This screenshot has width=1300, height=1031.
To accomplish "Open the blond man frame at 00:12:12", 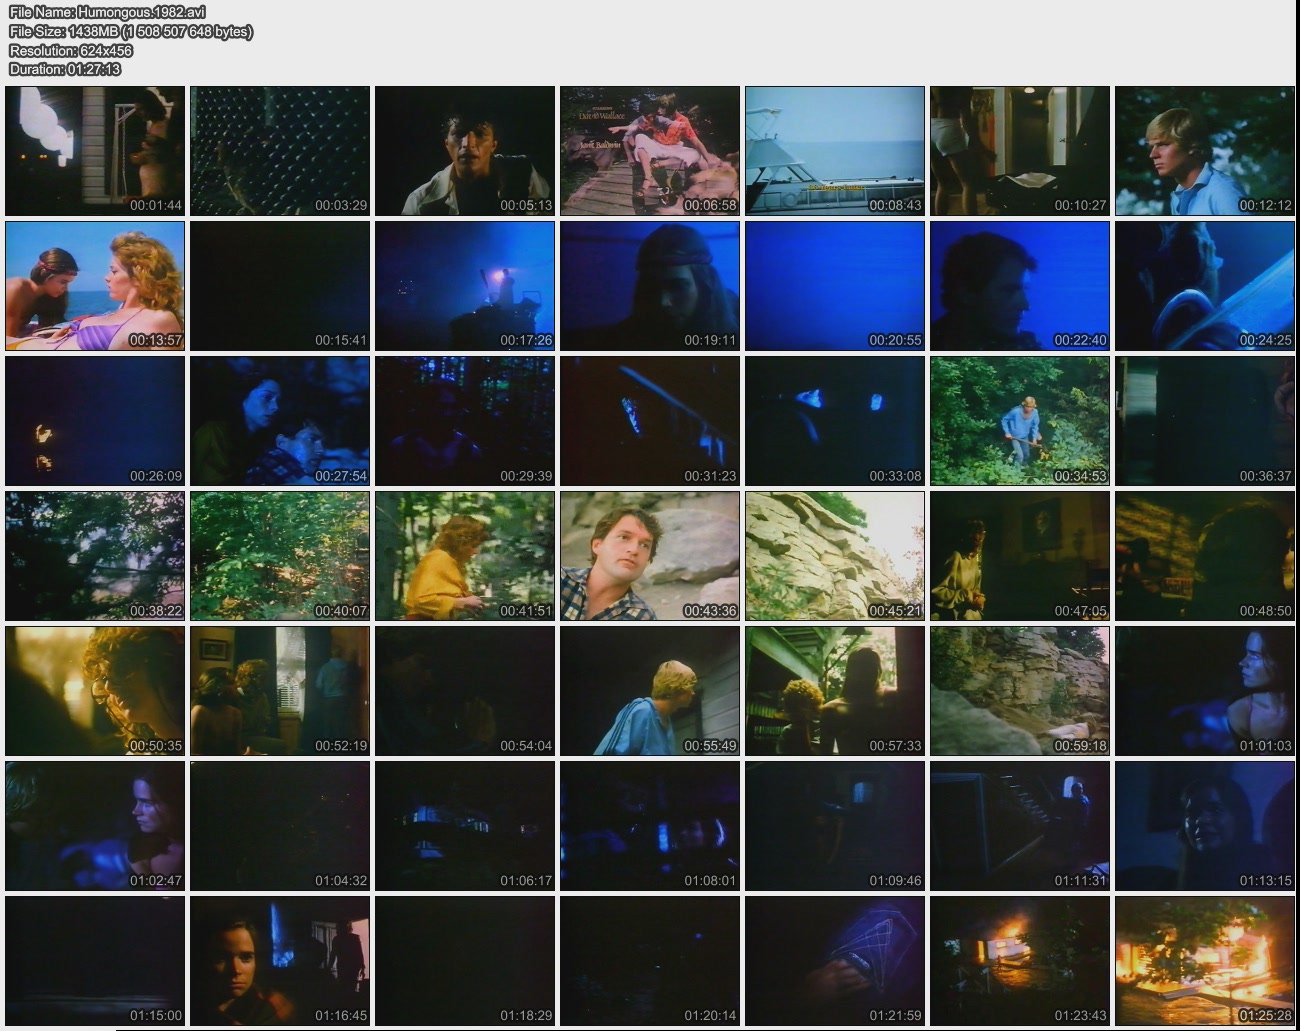I will point(1205,151).
